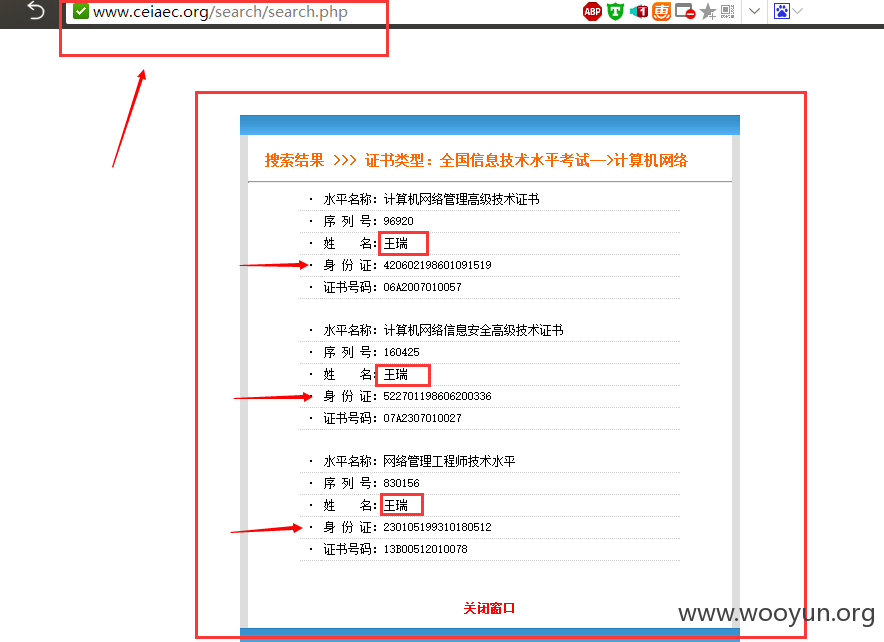This screenshot has width=884, height=642.
Task: Click the popup blocker window icon
Action: (x=685, y=11)
